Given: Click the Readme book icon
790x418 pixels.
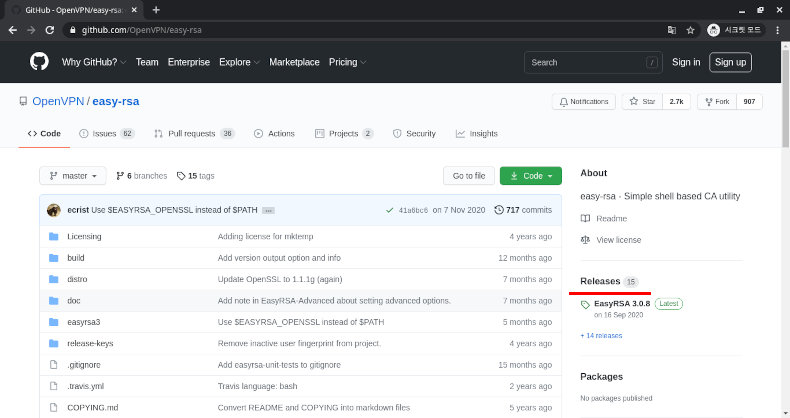Looking at the screenshot, I should coord(585,219).
